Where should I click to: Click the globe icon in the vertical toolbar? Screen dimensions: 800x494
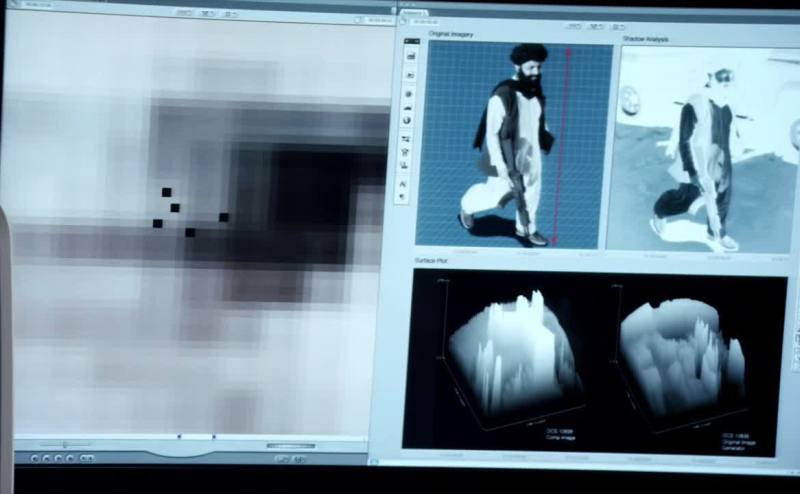pyautogui.click(x=409, y=120)
